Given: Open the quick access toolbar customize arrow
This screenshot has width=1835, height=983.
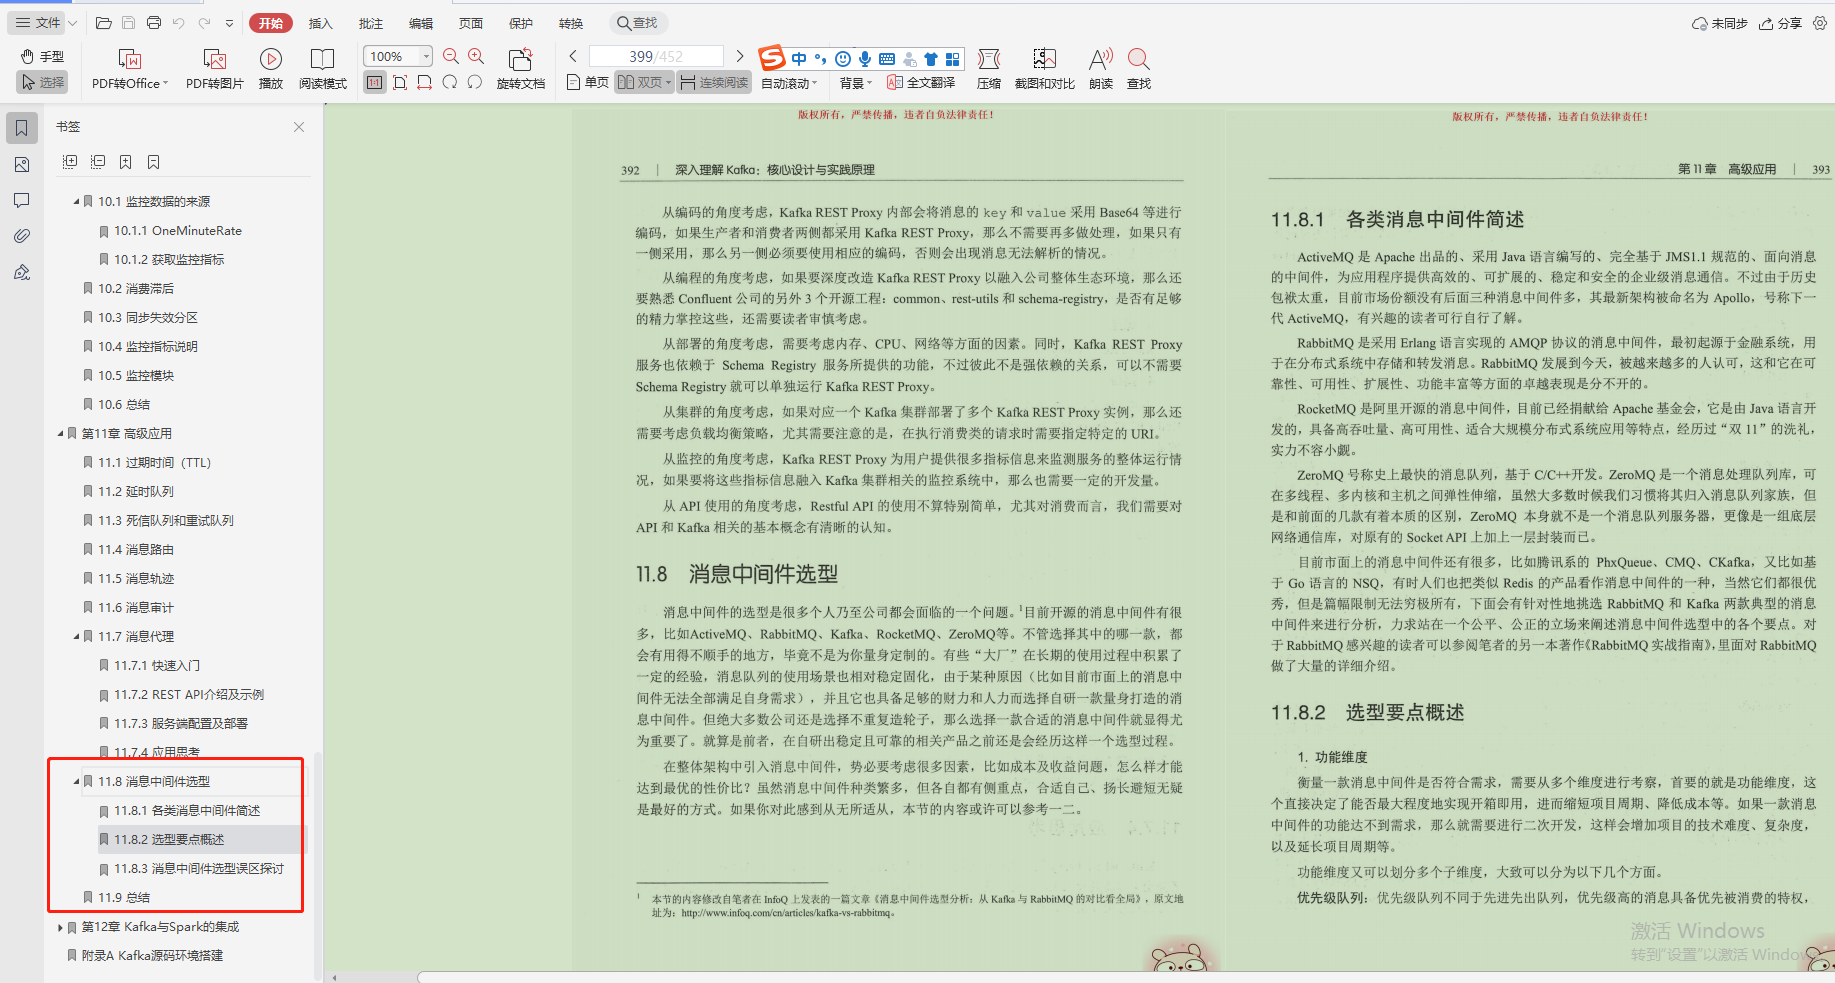Looking at the screenshot, I should click(x=229, y=23).
